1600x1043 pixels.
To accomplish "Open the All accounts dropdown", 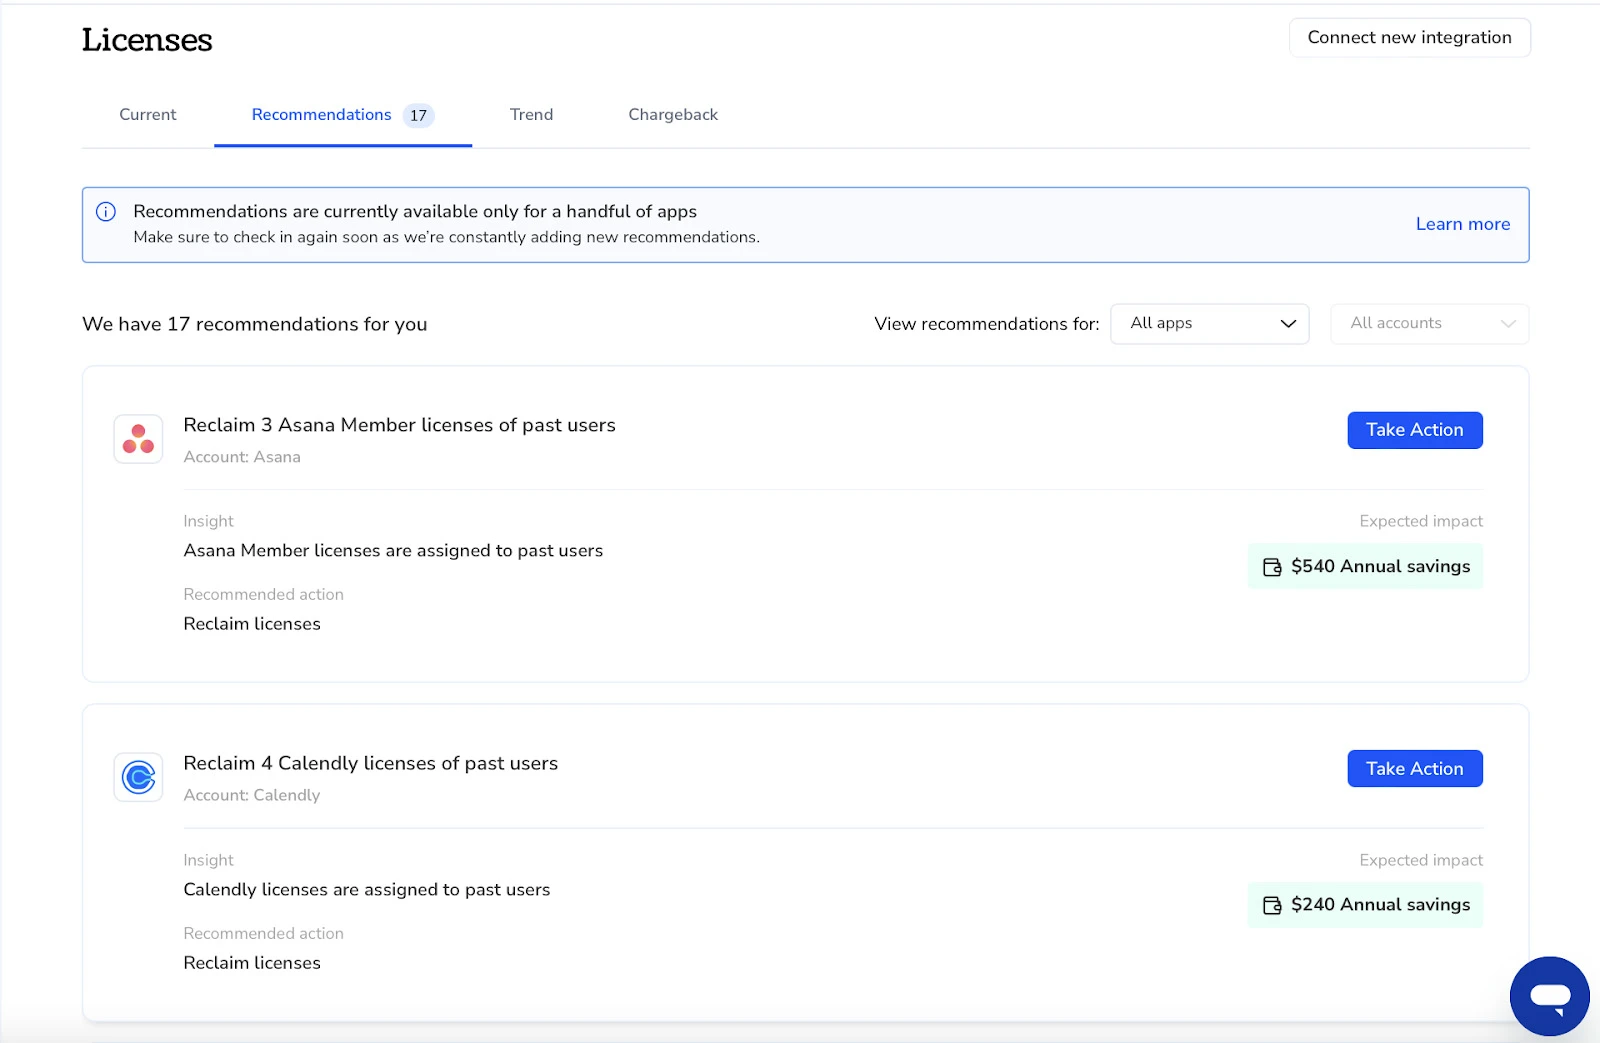I will point(1428,324).
